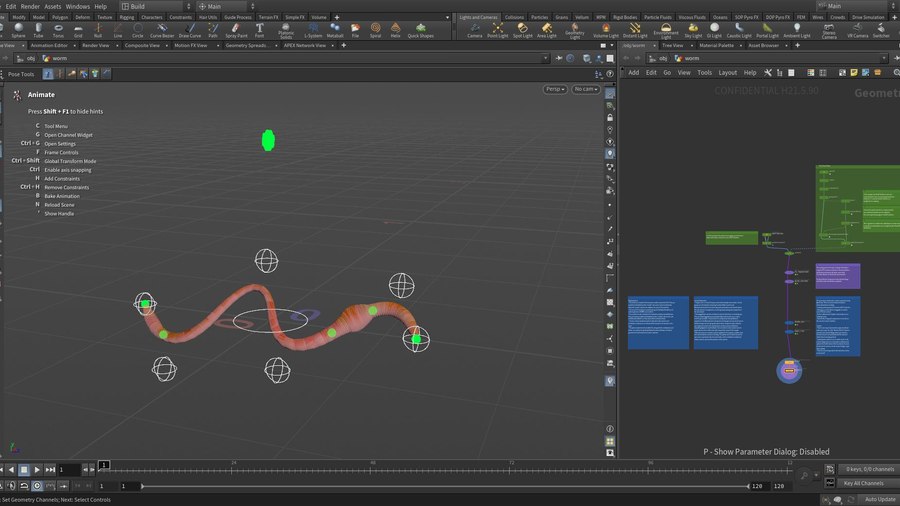Open the No cam camera dropdown
Viewport: 900px width, 506px height.
tap(585, 89)
